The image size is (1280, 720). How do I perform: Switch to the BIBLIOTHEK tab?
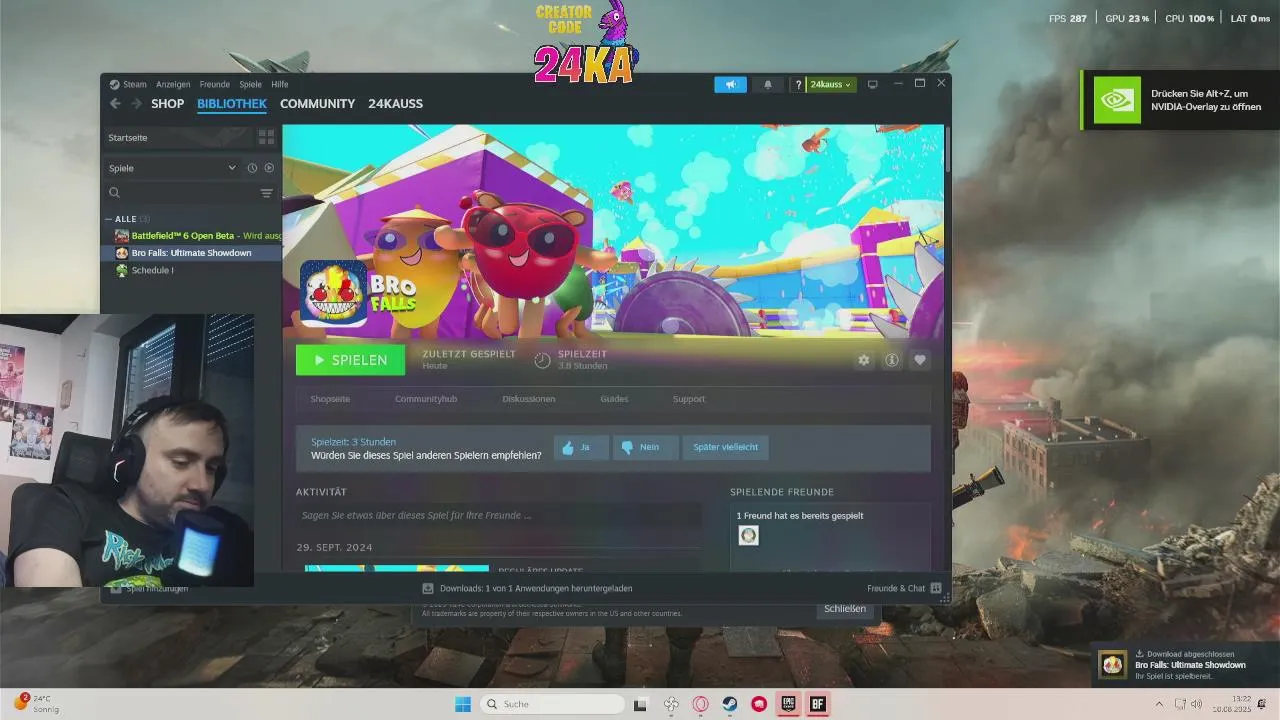pos(232,104)
